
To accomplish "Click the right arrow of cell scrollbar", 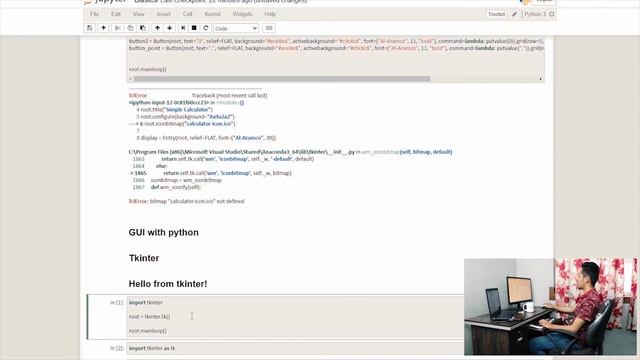I will [x=541, y=79].
